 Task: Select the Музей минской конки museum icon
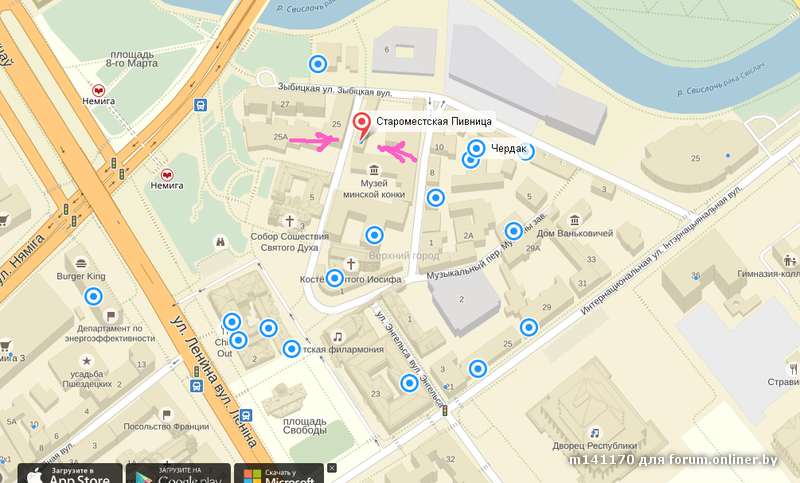pyautogui.click(x=374, y=169)
